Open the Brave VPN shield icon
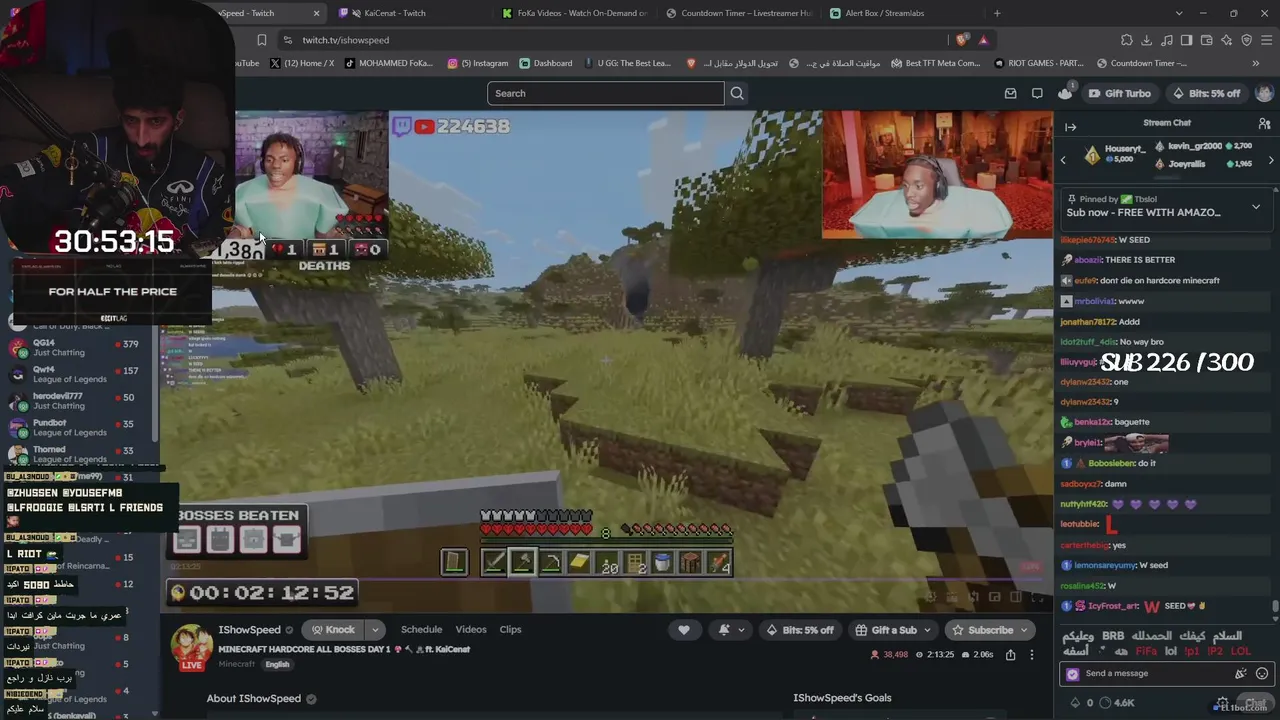This screenshot has height=720, width=1280. click(x=1247, y=40)
